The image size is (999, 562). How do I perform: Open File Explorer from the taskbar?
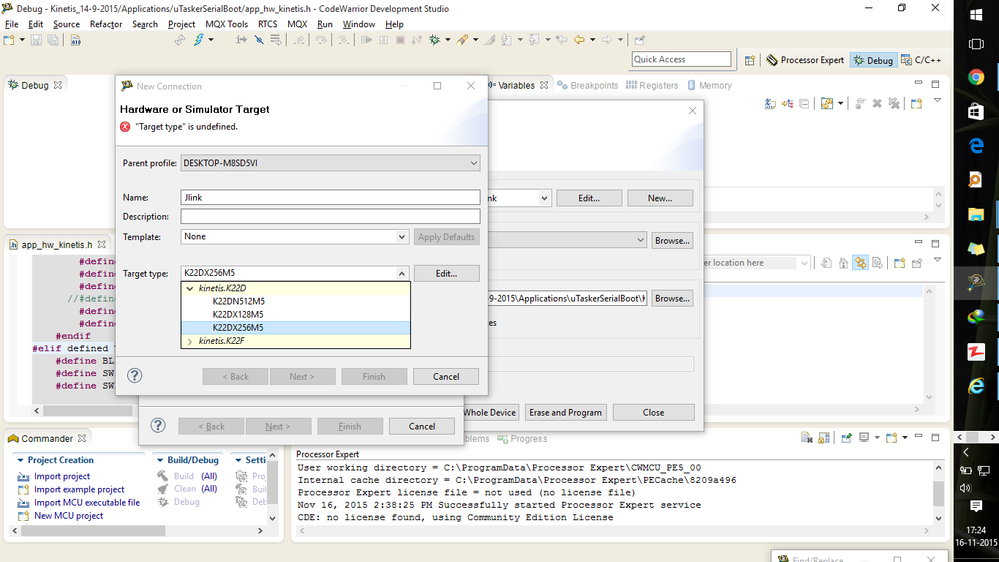(975, 214)
